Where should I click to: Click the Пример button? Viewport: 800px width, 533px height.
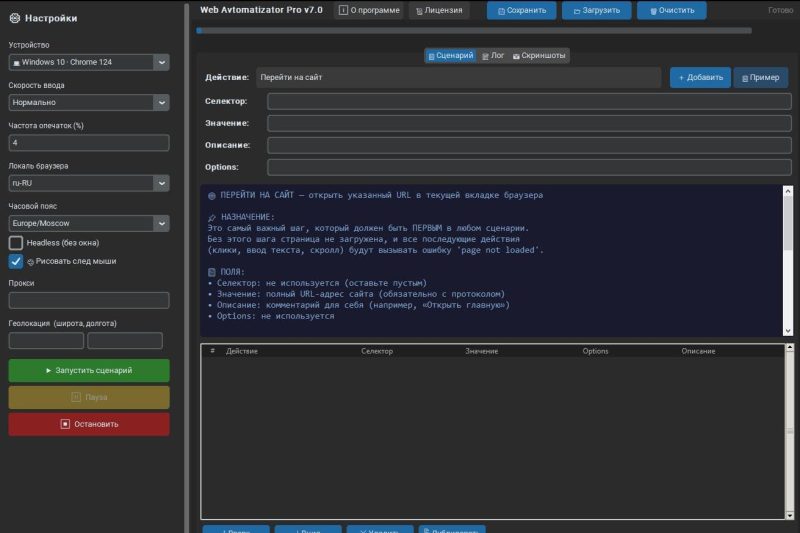[x=760, y=78]
